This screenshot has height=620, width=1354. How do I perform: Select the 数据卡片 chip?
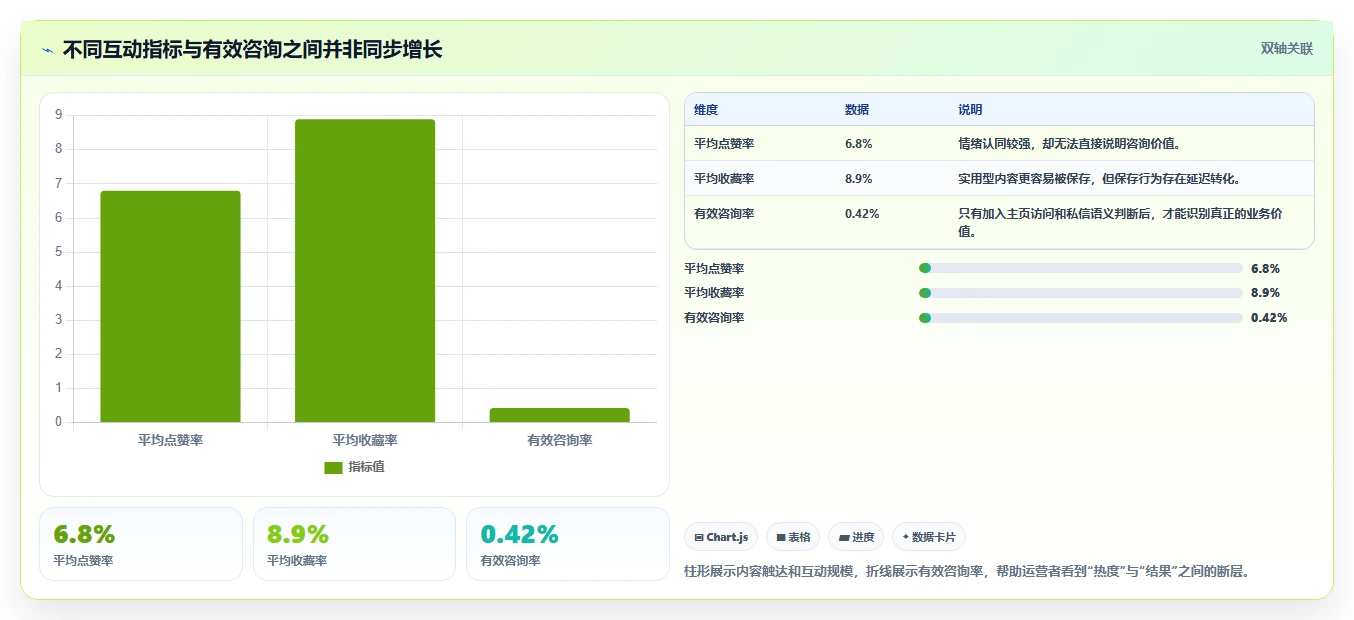coord(929,537)
